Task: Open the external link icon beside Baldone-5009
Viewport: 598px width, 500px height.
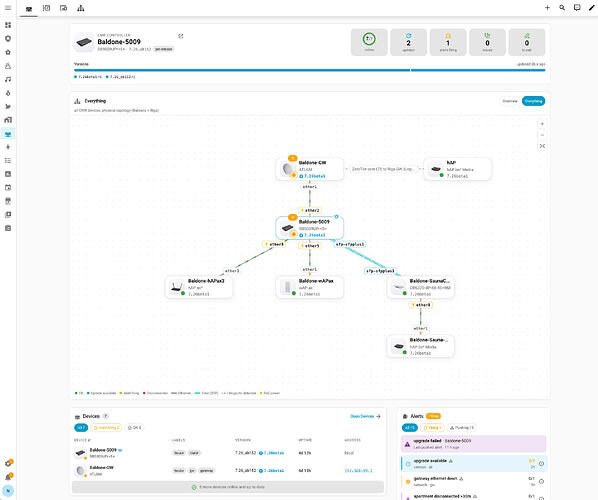Action: (181, 36)
